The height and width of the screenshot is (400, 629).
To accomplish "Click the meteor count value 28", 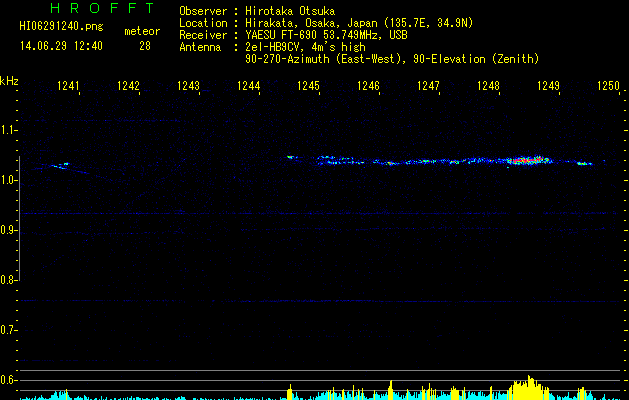I will point(145,46).
